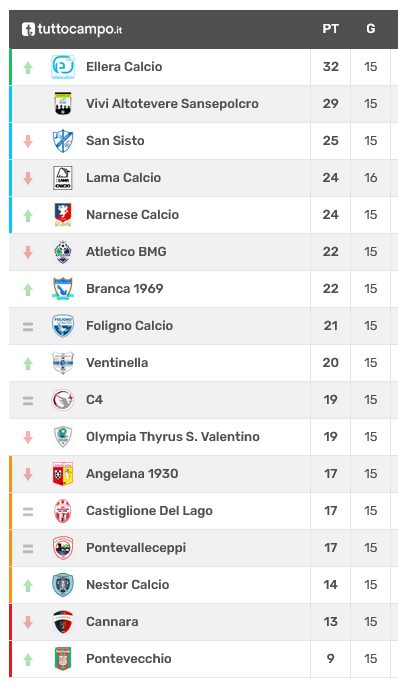
Task: Click the Pontevecchio team crest
Action: [x=63, y=659]
